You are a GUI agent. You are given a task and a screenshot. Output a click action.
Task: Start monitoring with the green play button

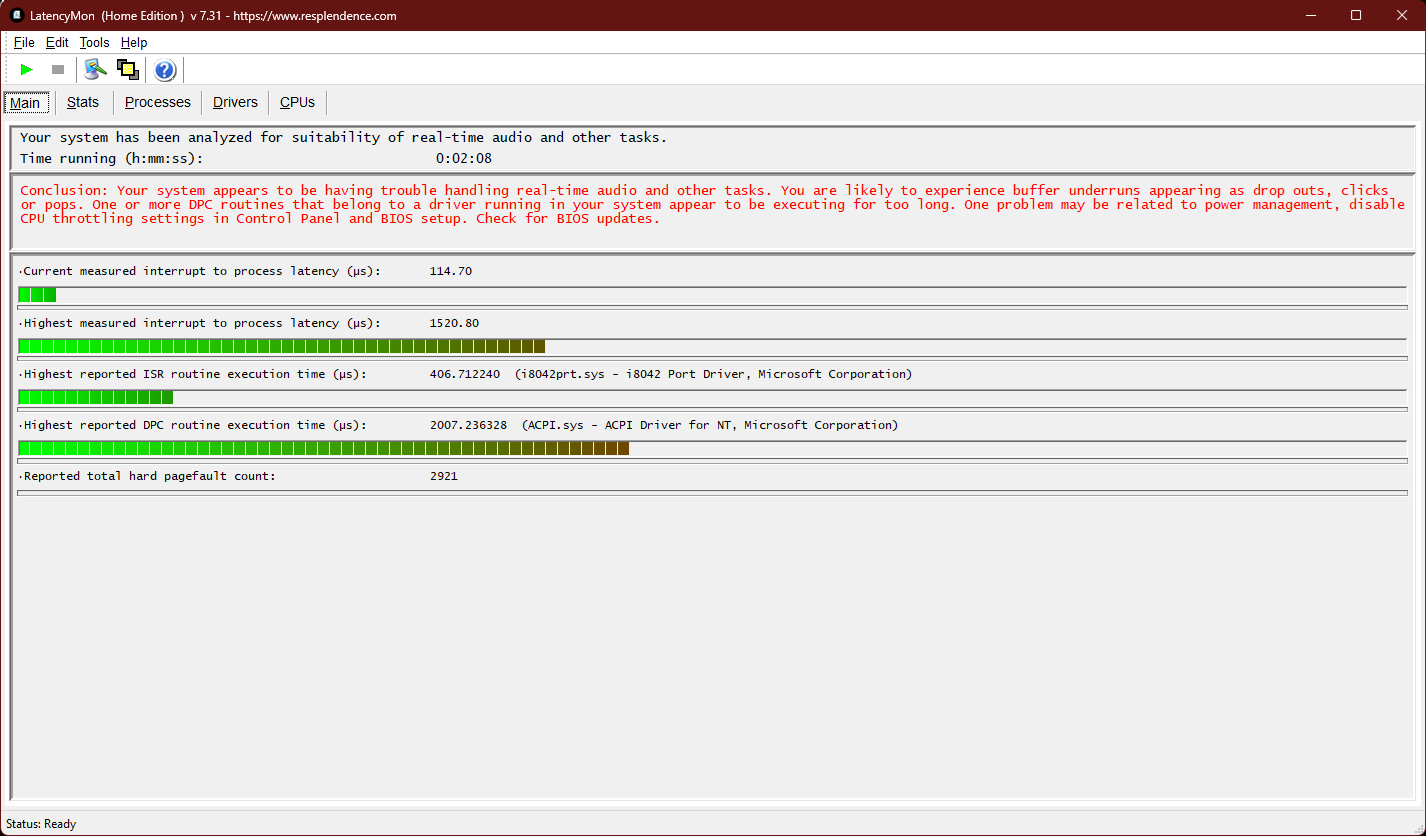coord(27,70)
